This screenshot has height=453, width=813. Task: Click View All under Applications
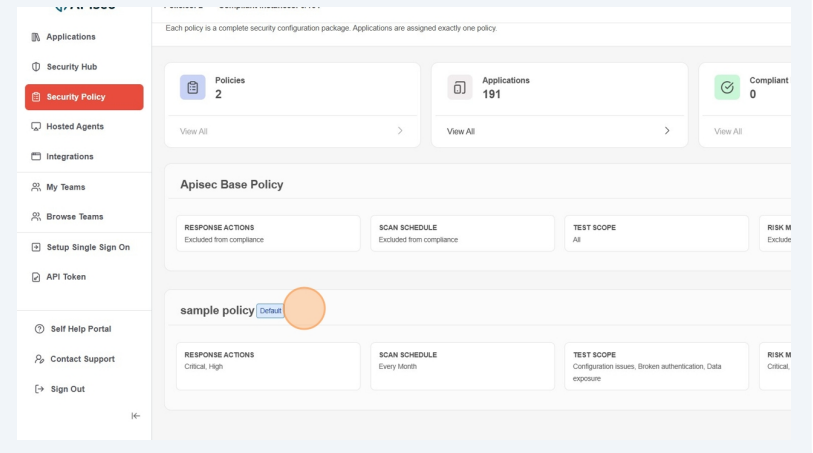(x=461, y=131)
